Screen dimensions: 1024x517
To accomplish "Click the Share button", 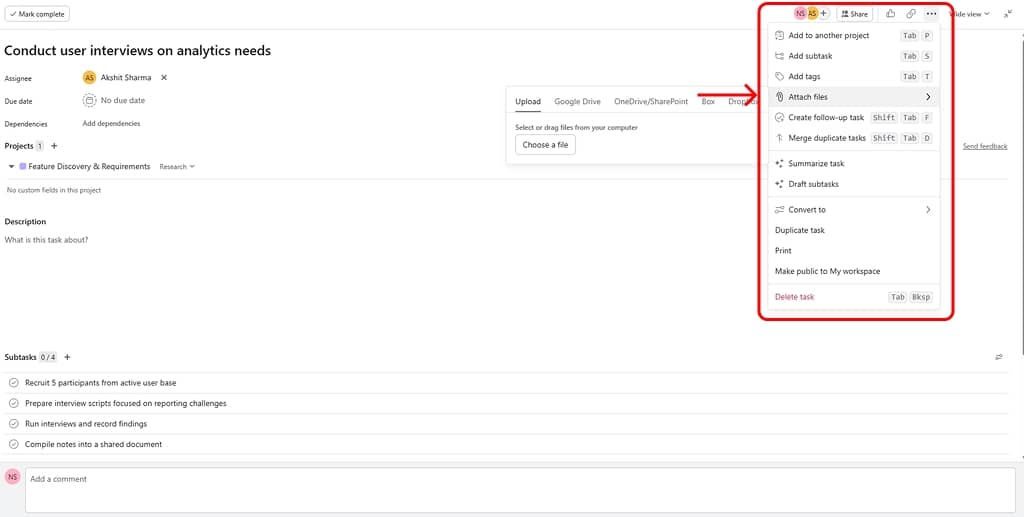I will click(x=855, y=14).
